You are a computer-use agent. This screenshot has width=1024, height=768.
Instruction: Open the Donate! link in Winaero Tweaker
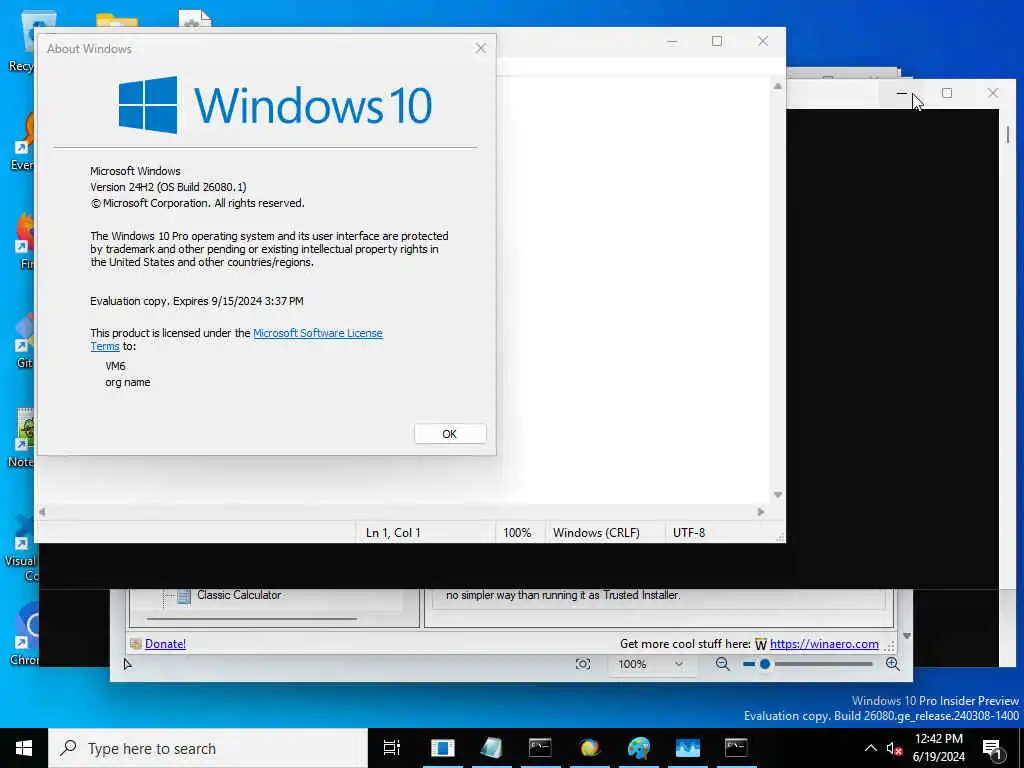coord(165,644)
